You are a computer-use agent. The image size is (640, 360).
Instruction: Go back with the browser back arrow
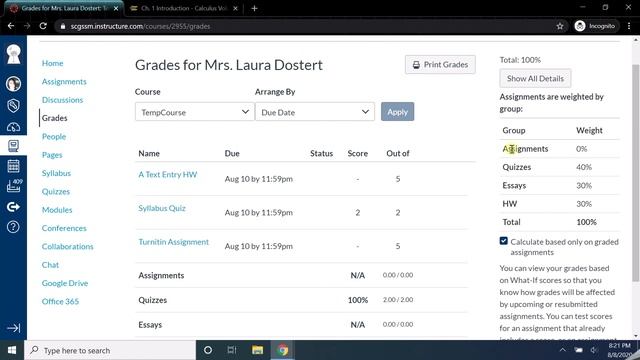[11, 26]
